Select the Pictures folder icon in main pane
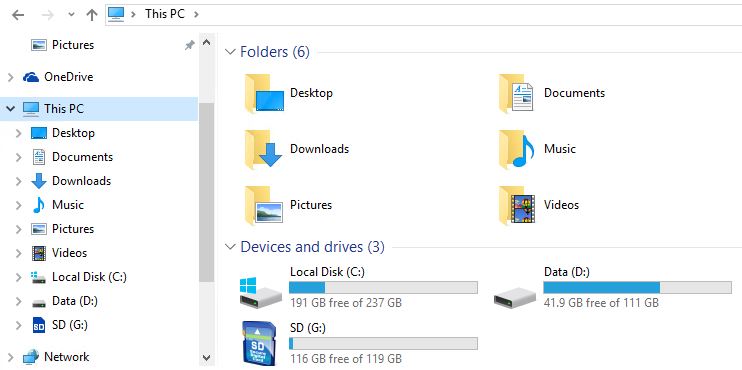Viewport: 742px width, 370px height. pos(264,205)
